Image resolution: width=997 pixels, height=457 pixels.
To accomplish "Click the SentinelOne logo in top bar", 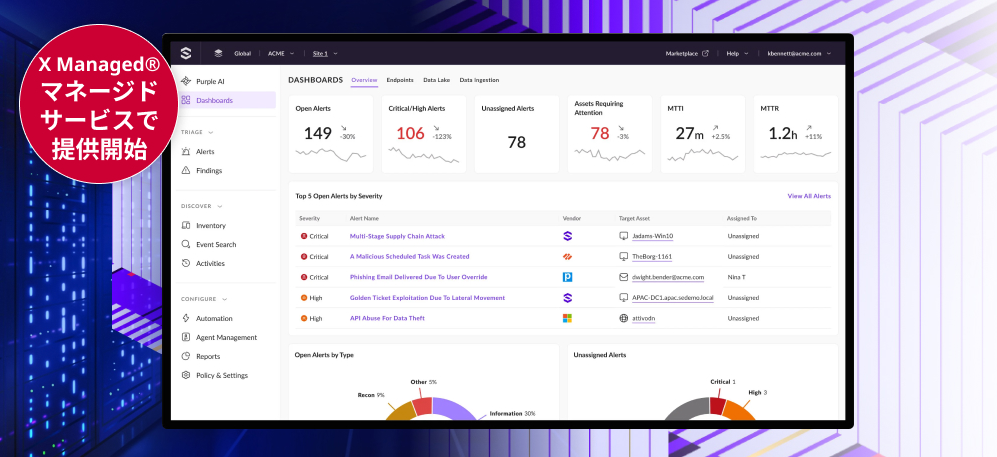I will [x=186, y=53].
